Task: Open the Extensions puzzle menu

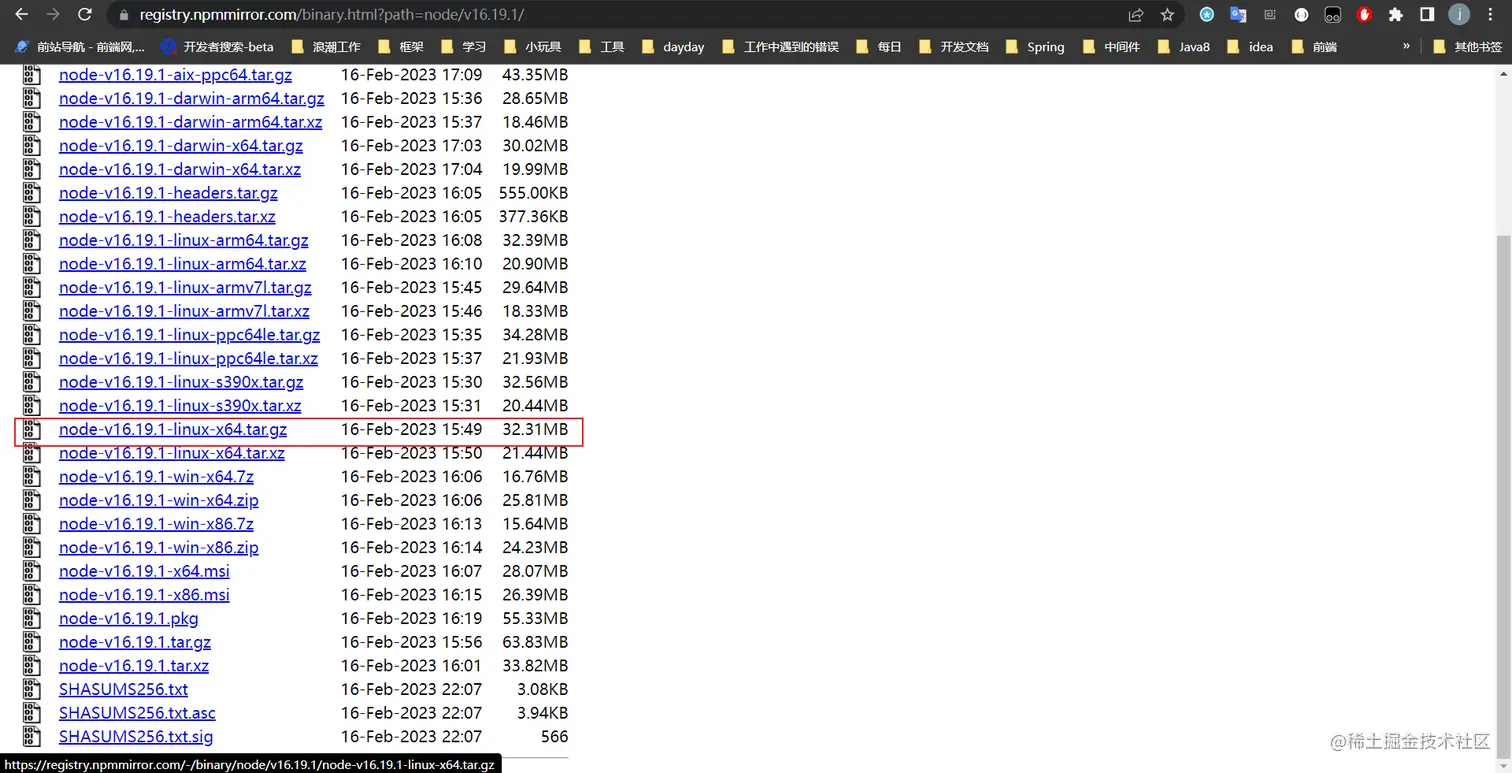Action: pyautogui.click(x=1396, y=15)
